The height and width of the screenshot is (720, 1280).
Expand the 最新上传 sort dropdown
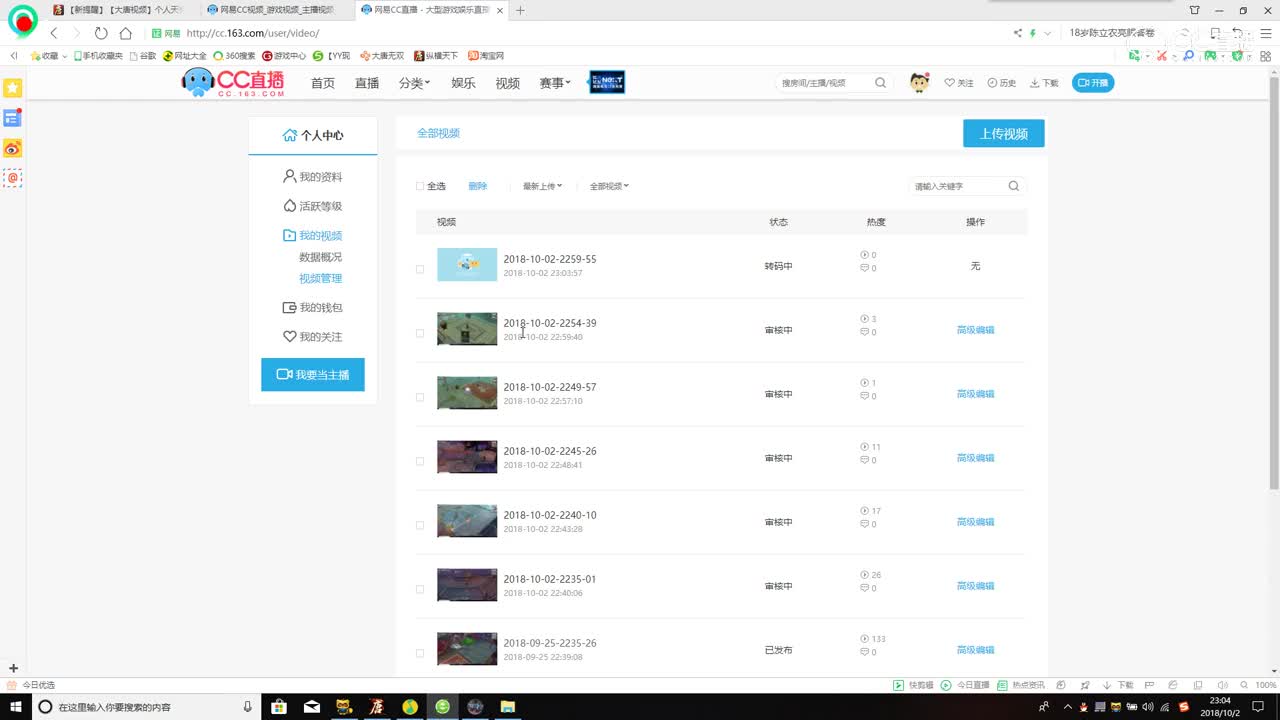pos(542,186)
